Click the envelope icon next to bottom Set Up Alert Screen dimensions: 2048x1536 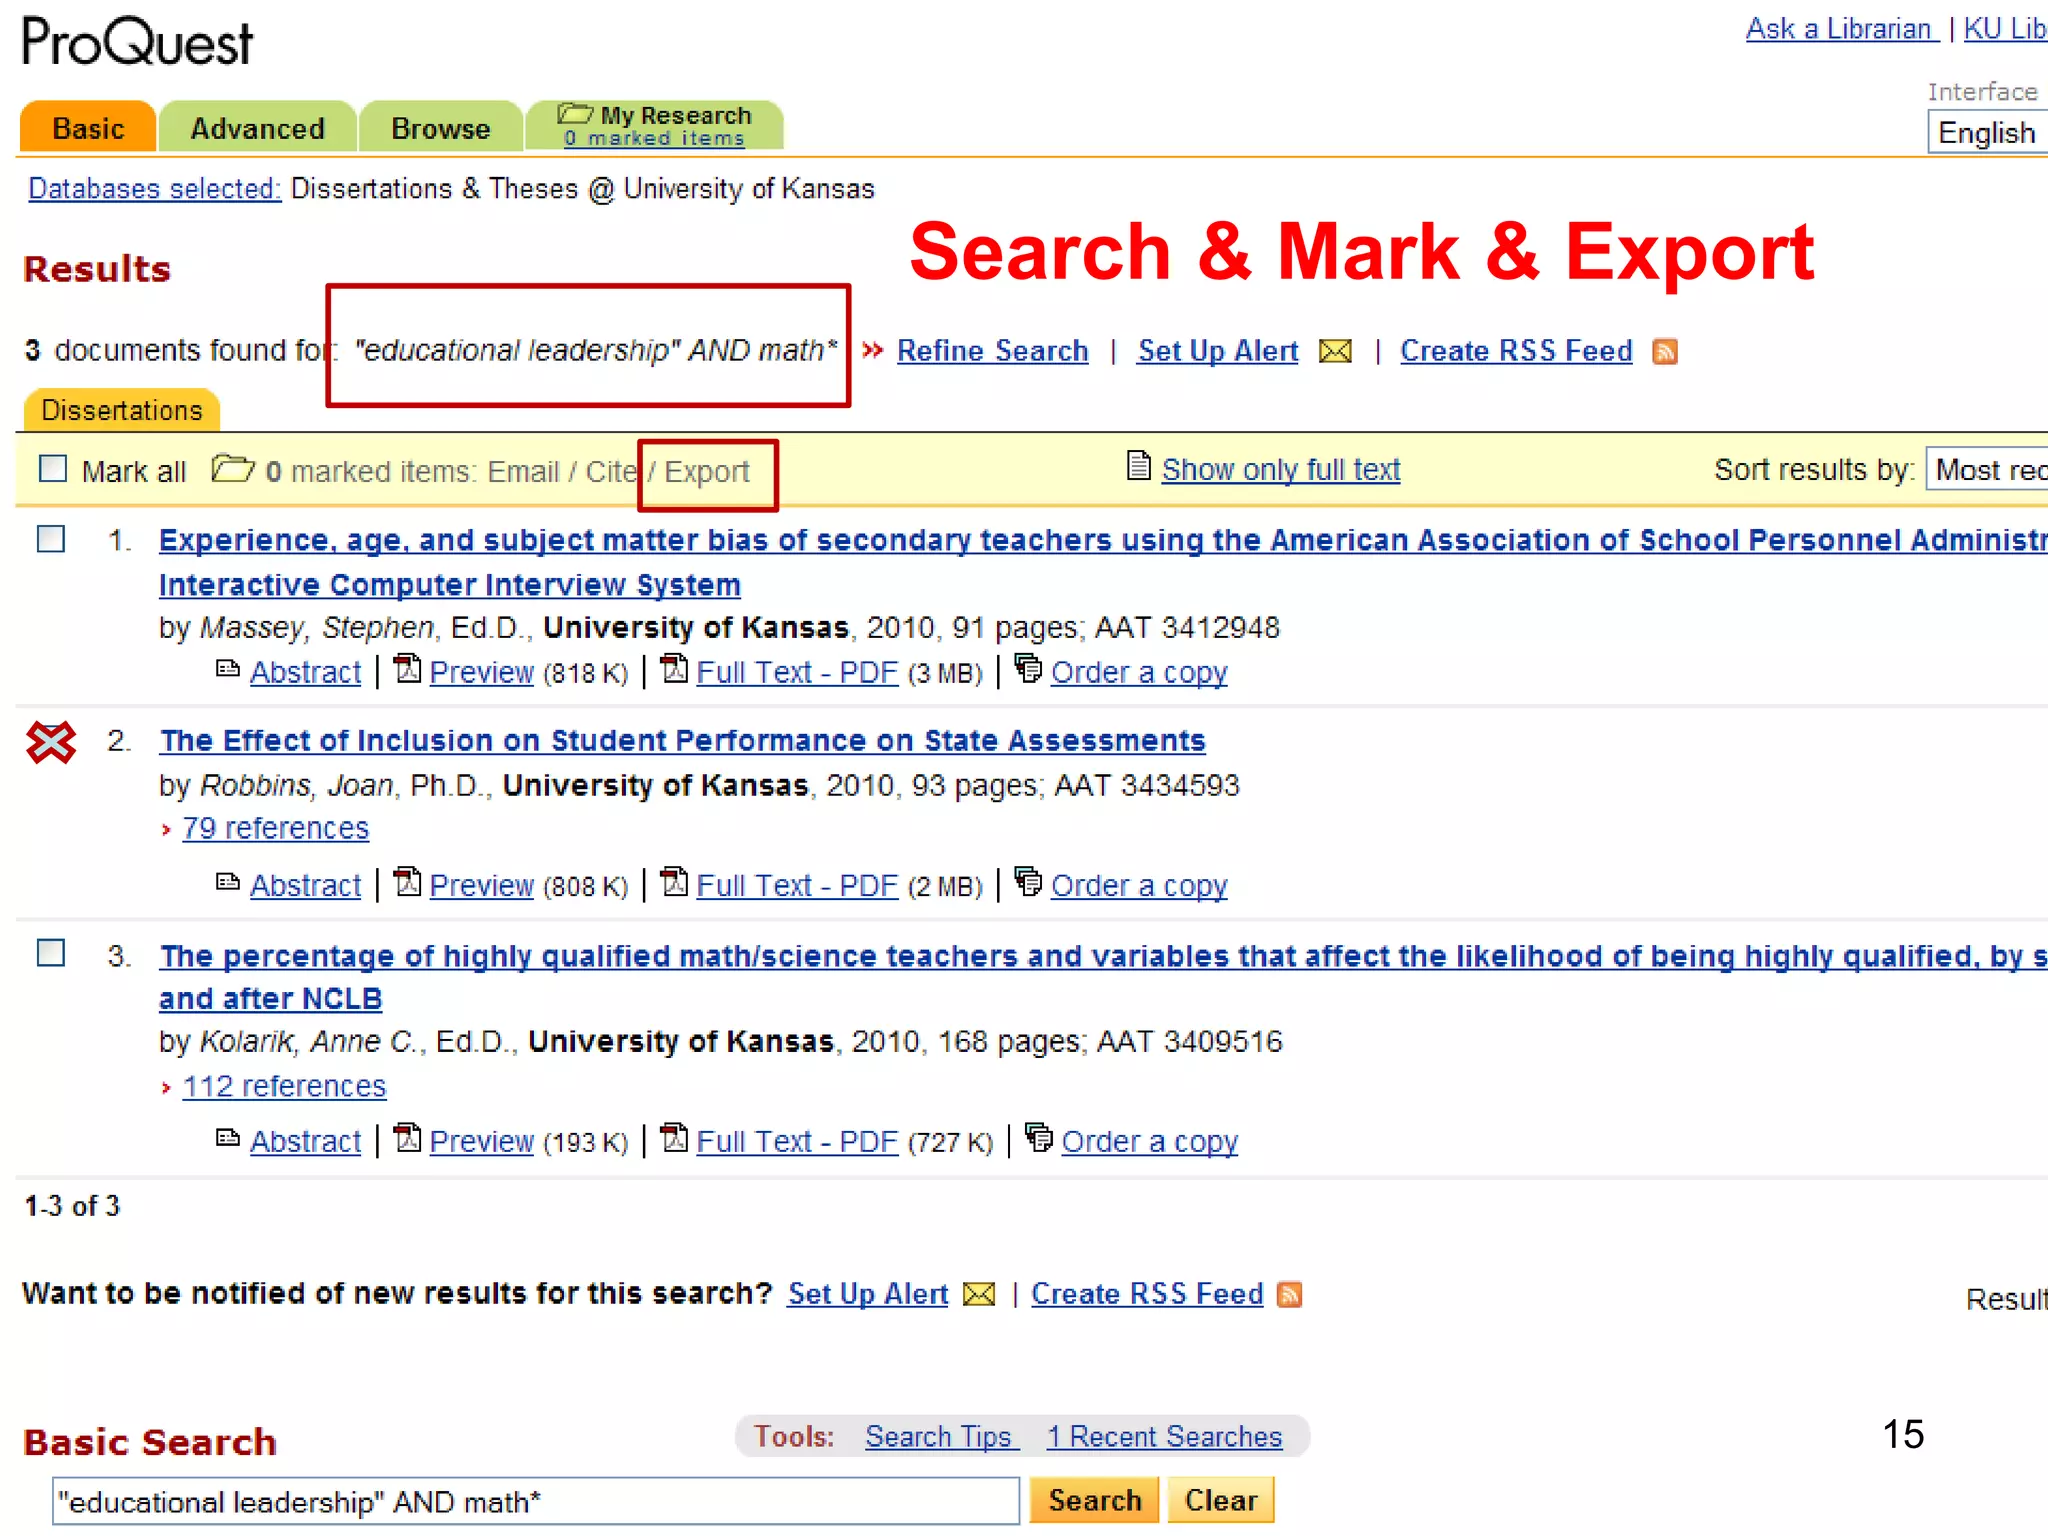(979, 1295)
